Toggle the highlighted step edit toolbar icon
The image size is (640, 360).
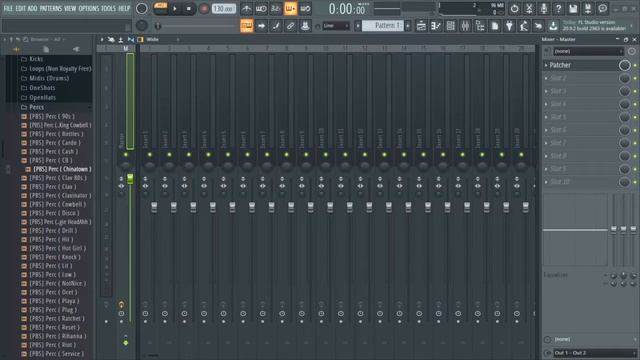247,26
